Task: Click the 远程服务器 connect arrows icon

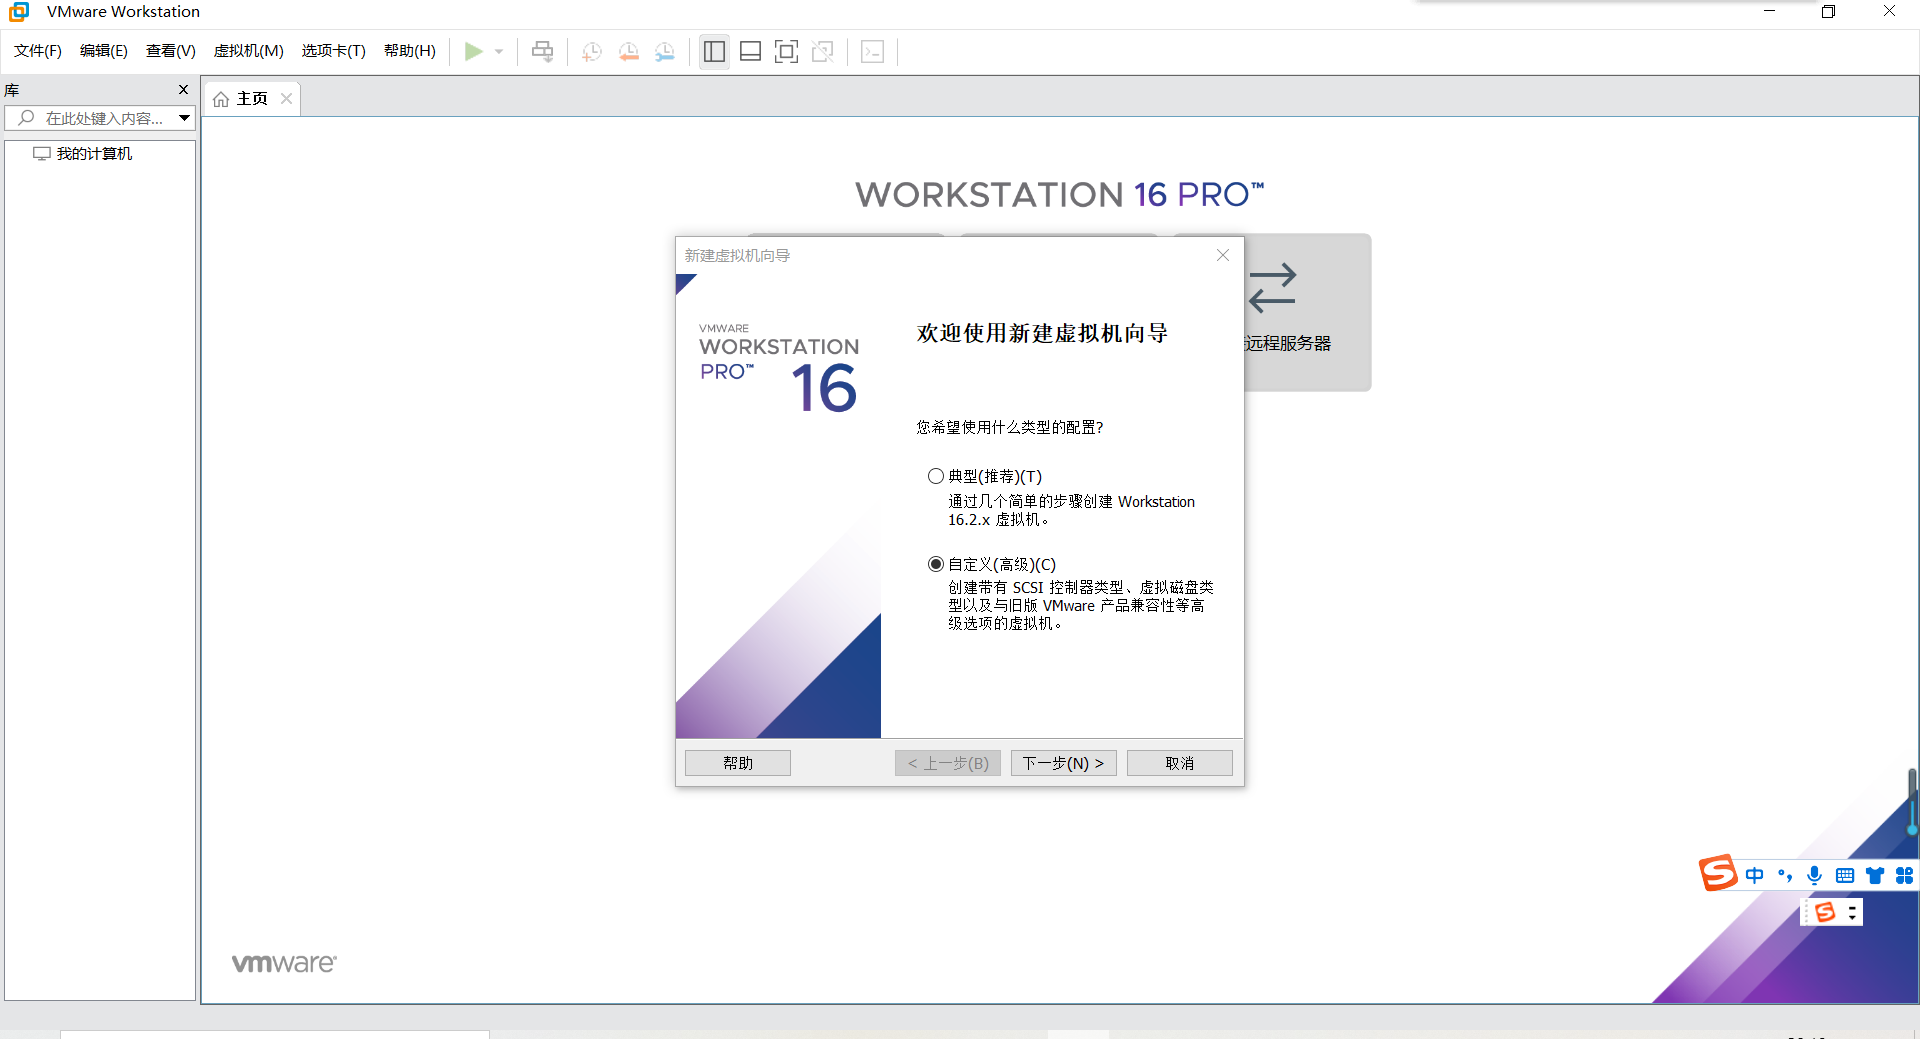Action: click(1272, 288)
